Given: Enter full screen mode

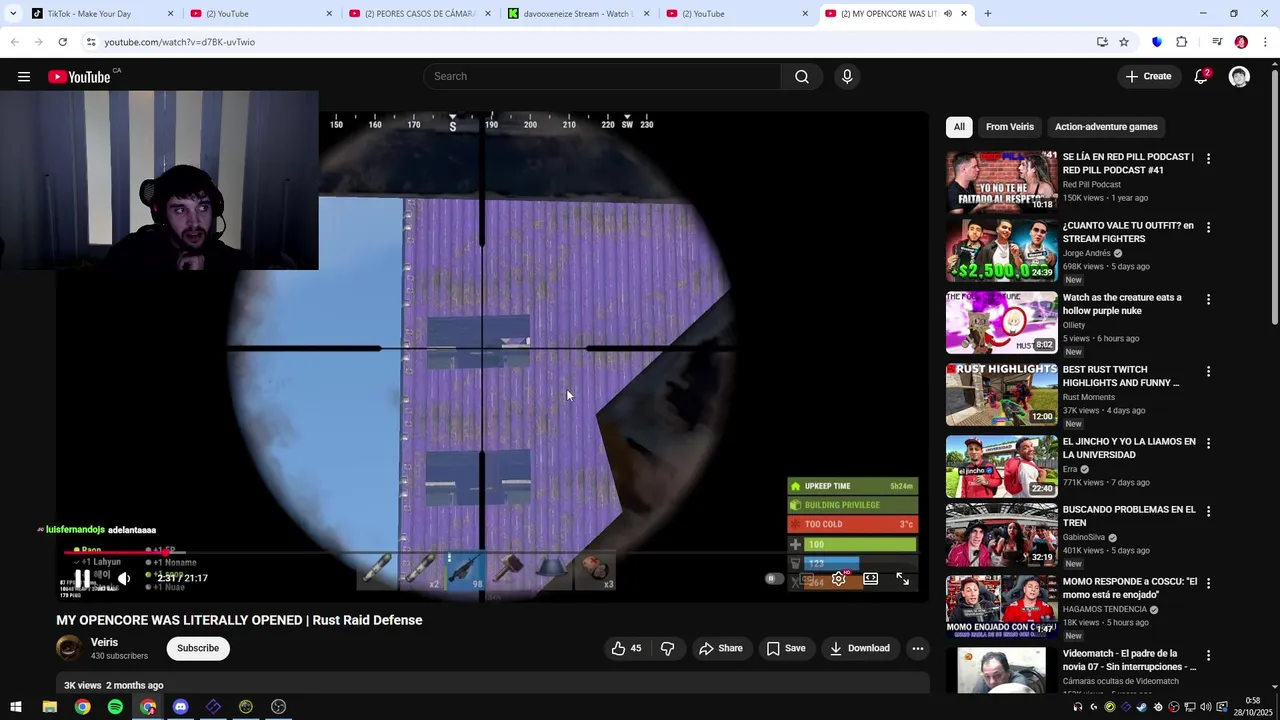Looking at the screenshot, I should [903, 578].
